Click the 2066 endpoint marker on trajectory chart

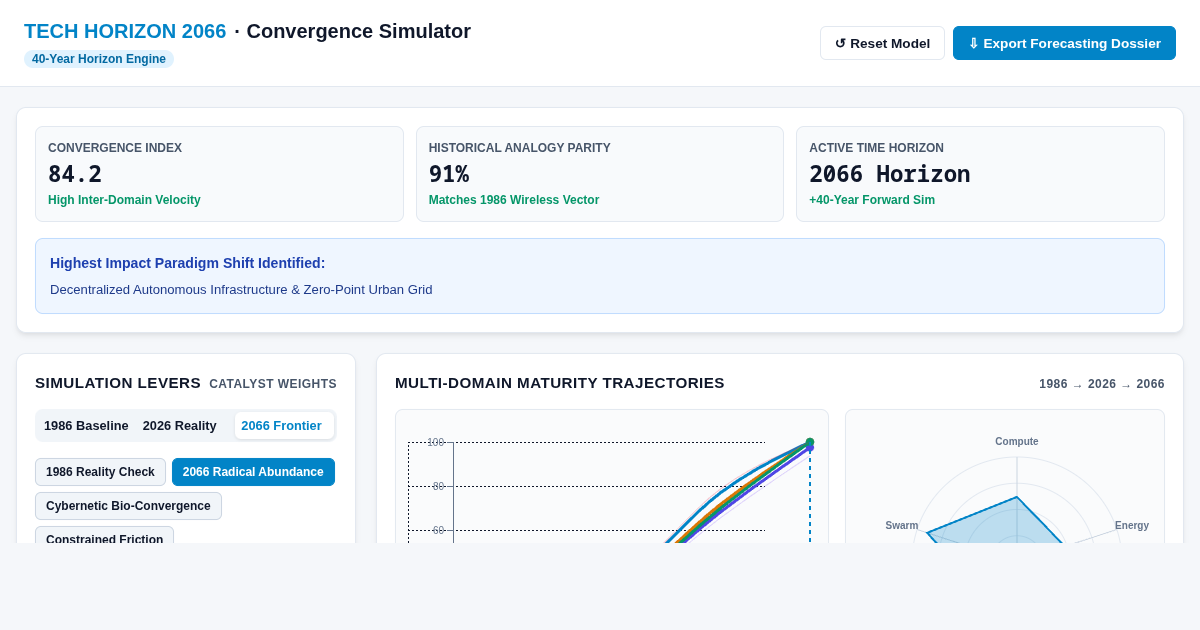point(810,442)
